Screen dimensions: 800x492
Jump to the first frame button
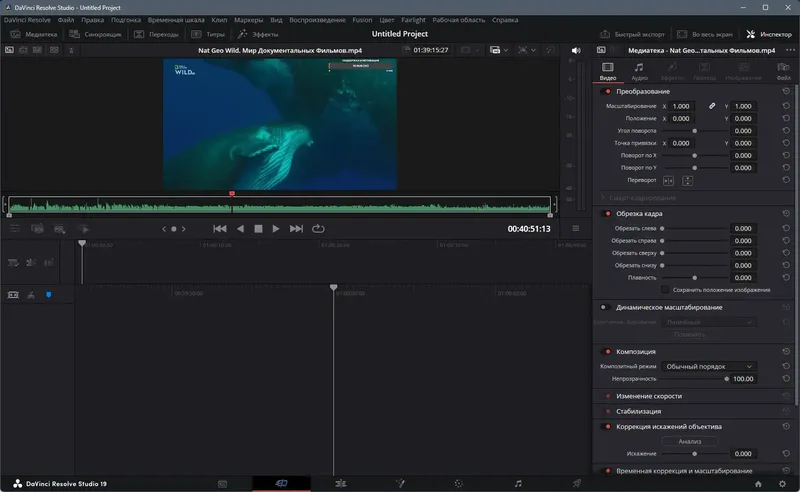[x=220, y=229]
